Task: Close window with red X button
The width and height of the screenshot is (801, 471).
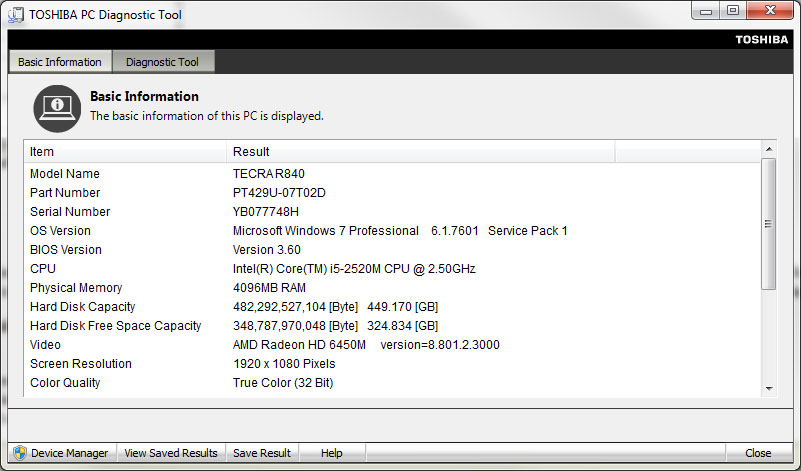Action: point(770,10)
